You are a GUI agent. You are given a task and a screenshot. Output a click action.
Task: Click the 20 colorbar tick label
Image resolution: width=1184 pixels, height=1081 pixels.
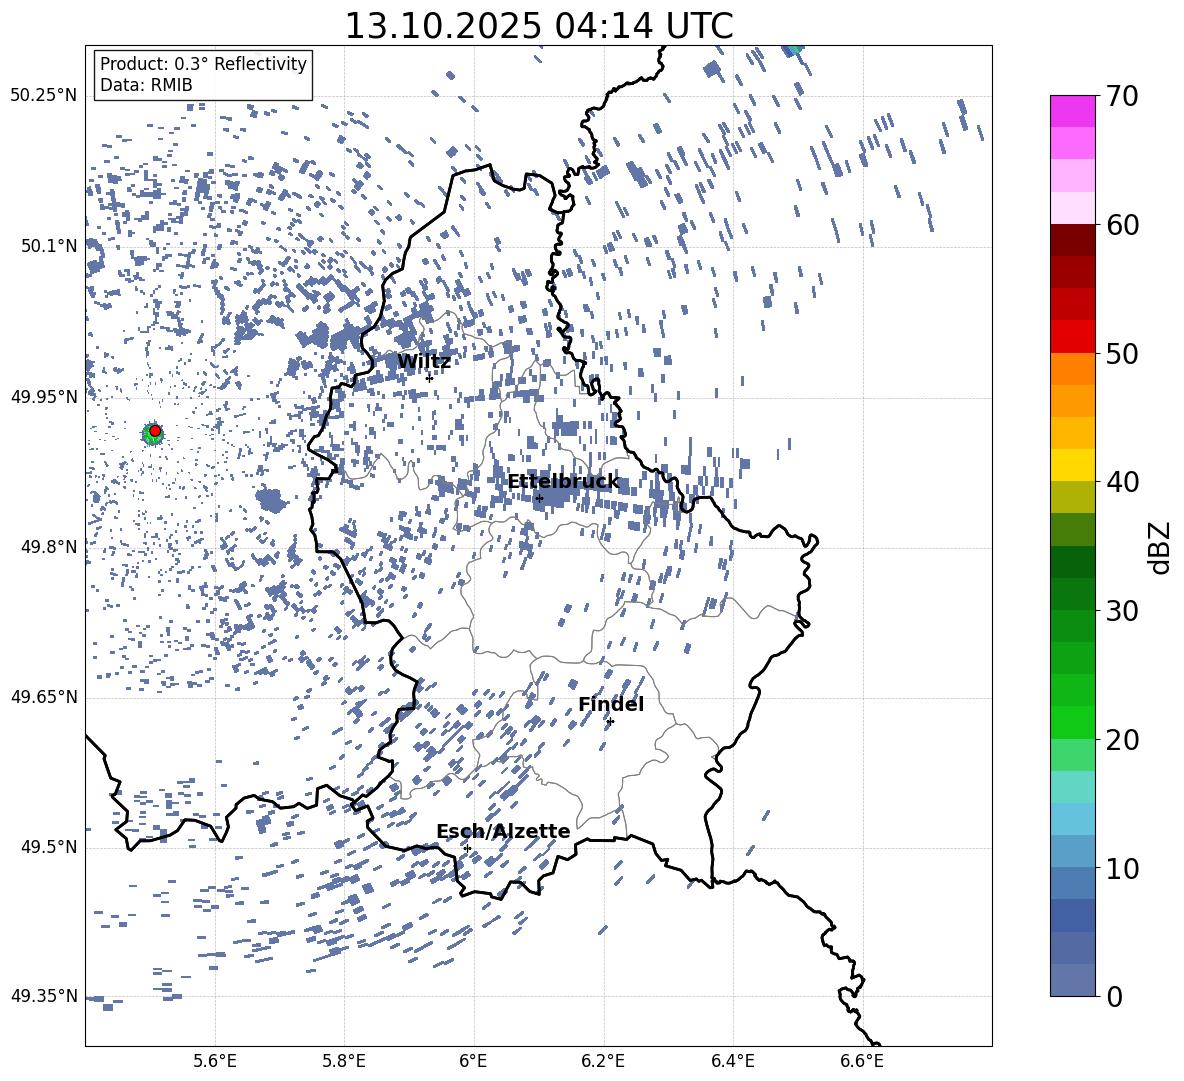(x=1122, y=740)
